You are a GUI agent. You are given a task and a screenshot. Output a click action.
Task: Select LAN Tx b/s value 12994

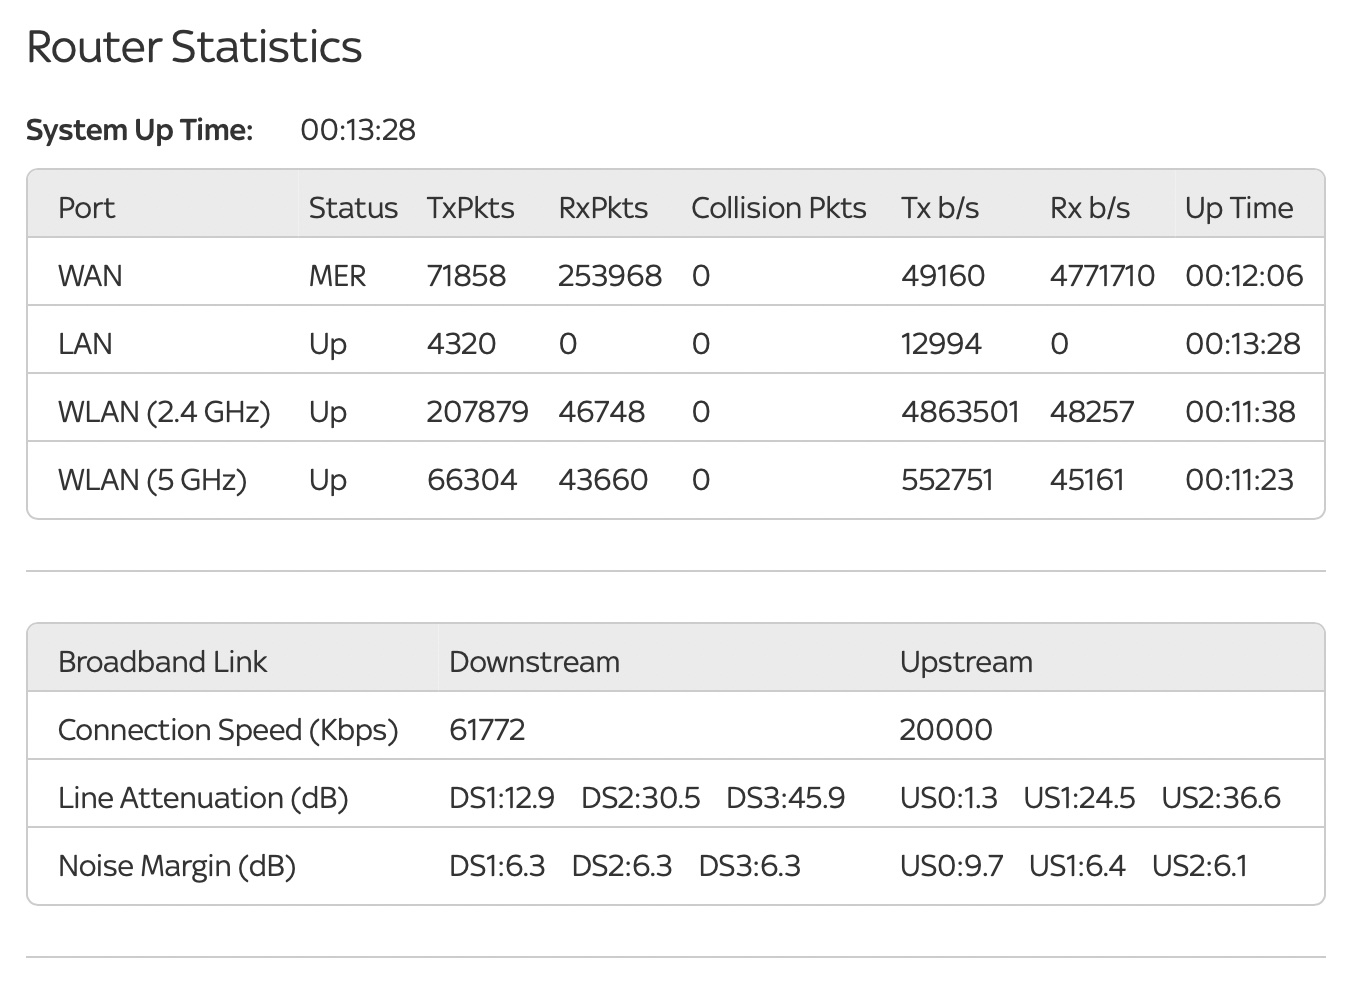[941, 344]
